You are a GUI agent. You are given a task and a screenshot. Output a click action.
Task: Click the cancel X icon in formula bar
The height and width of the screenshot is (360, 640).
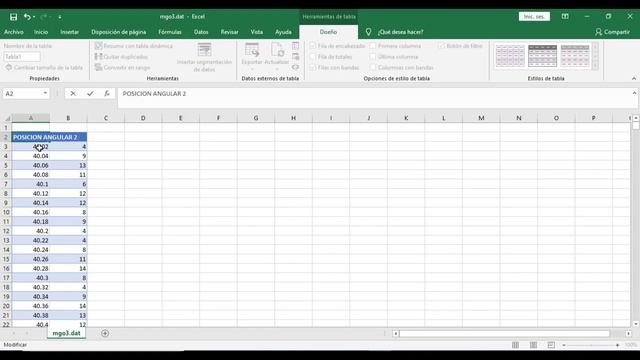(x=73, y=93)
